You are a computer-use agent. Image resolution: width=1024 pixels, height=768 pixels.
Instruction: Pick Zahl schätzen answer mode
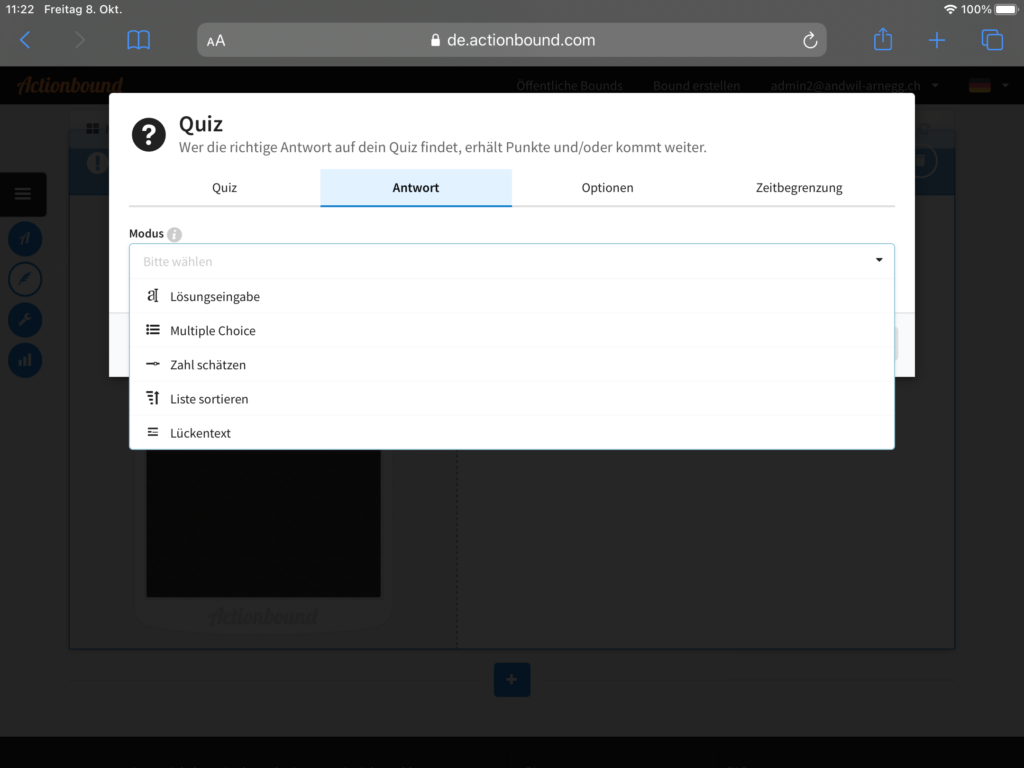click(x=207, y=365)
